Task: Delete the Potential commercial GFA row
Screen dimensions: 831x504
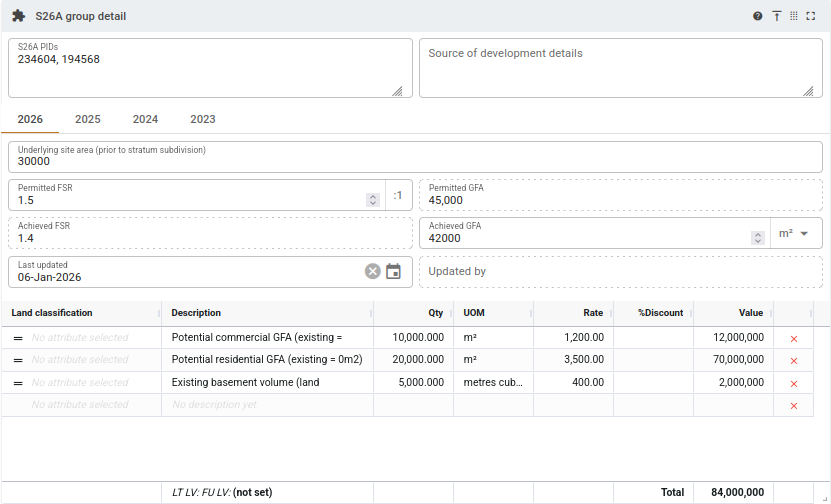Action: click(x=794, y=338)
